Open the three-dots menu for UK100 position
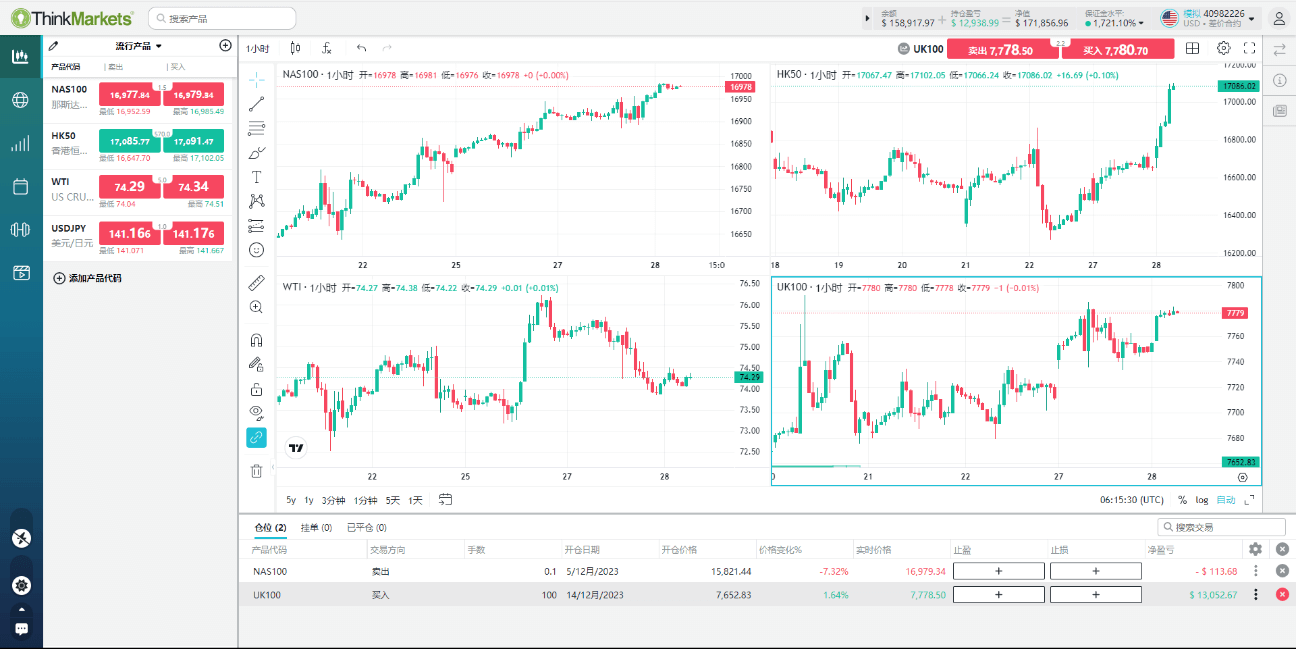 1256,594
